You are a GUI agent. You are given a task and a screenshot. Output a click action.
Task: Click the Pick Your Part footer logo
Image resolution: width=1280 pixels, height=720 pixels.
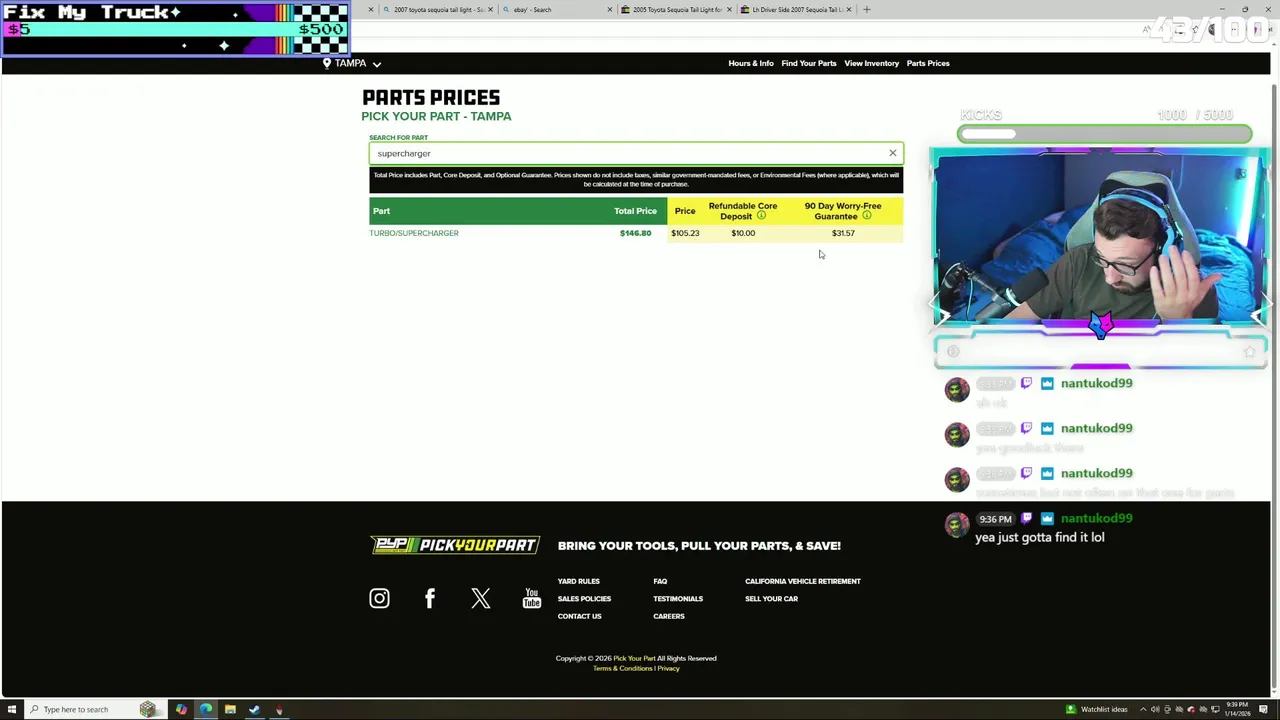coord(455,545)
